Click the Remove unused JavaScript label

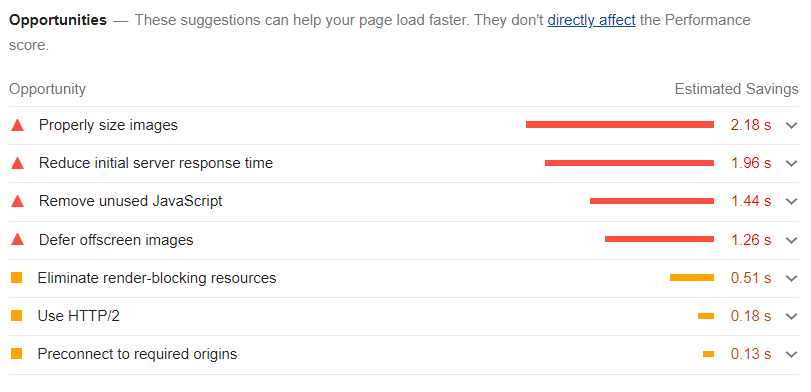(130, 201)
